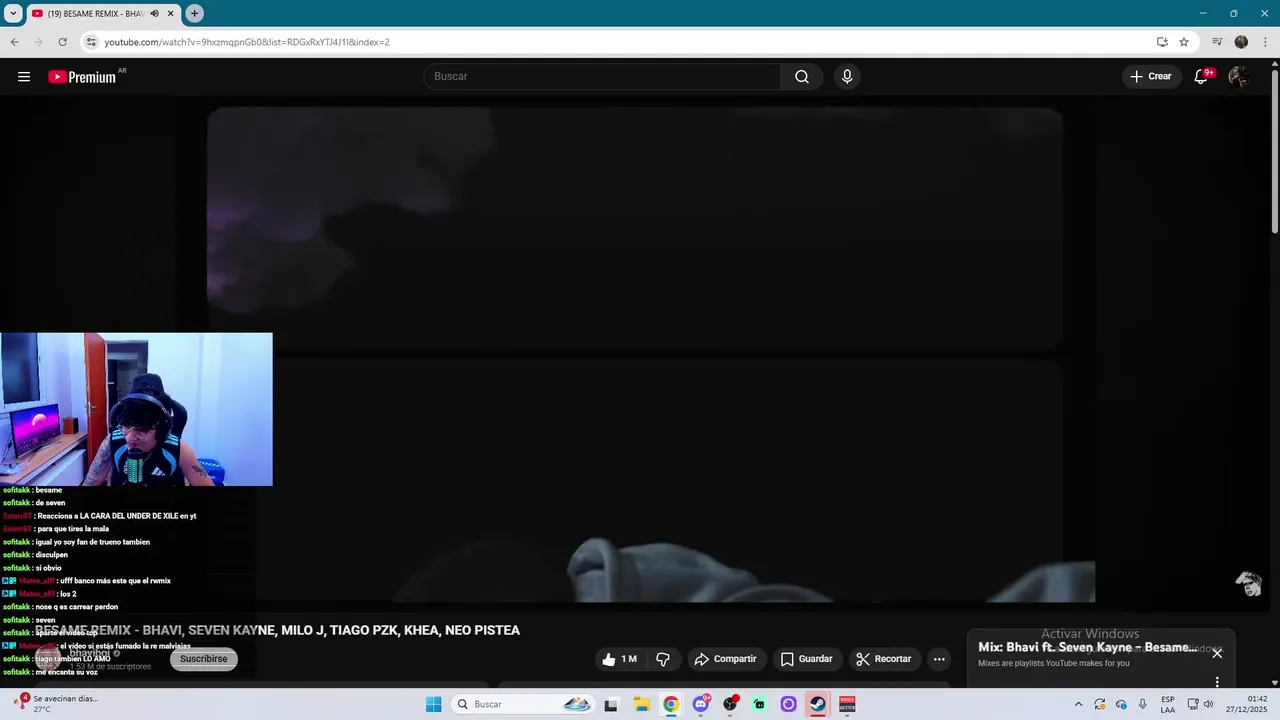Screen dimensions: 1280x720
Task: Expand the Chrome tab search dropdown
Action: coord(13,14)
